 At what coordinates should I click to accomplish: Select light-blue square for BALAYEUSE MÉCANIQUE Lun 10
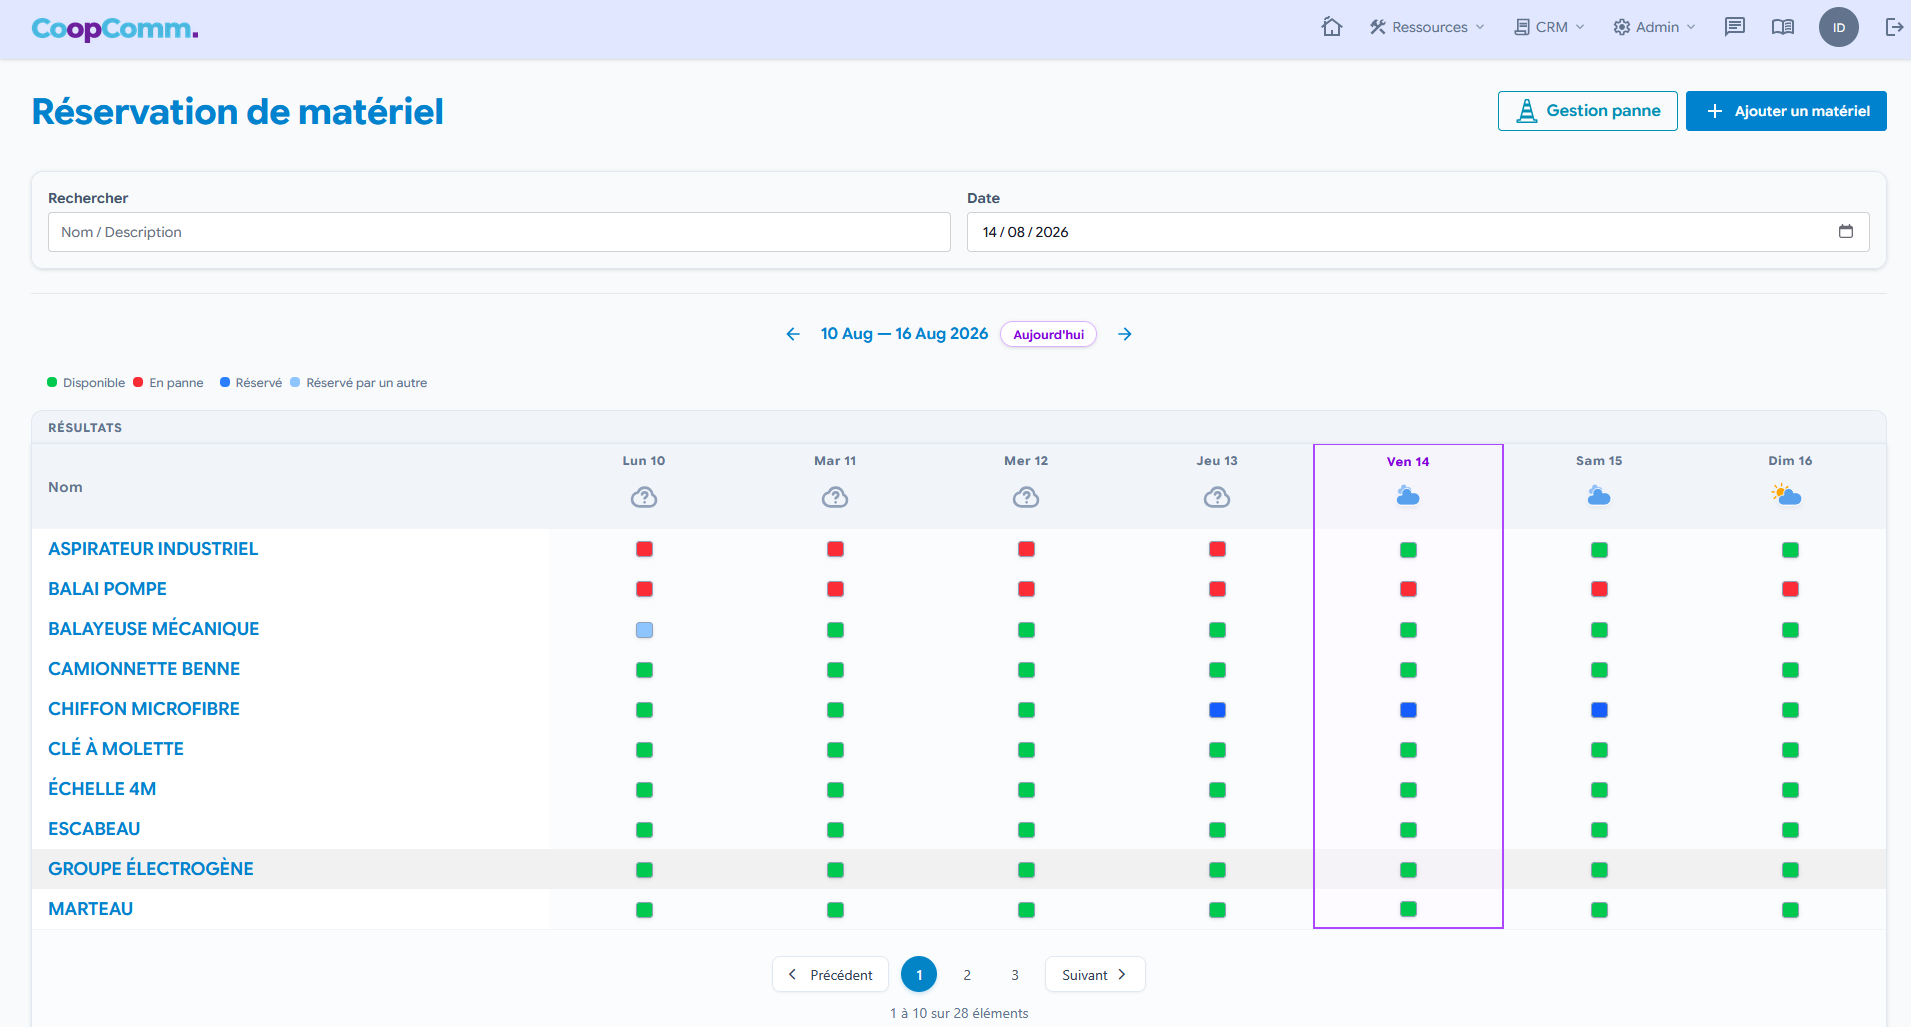point(644,630)
